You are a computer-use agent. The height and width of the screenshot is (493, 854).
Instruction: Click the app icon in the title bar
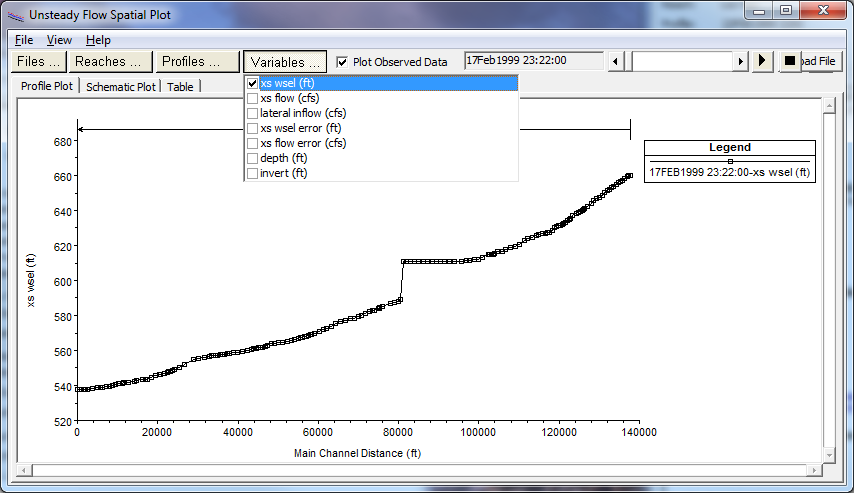(13, 15)
